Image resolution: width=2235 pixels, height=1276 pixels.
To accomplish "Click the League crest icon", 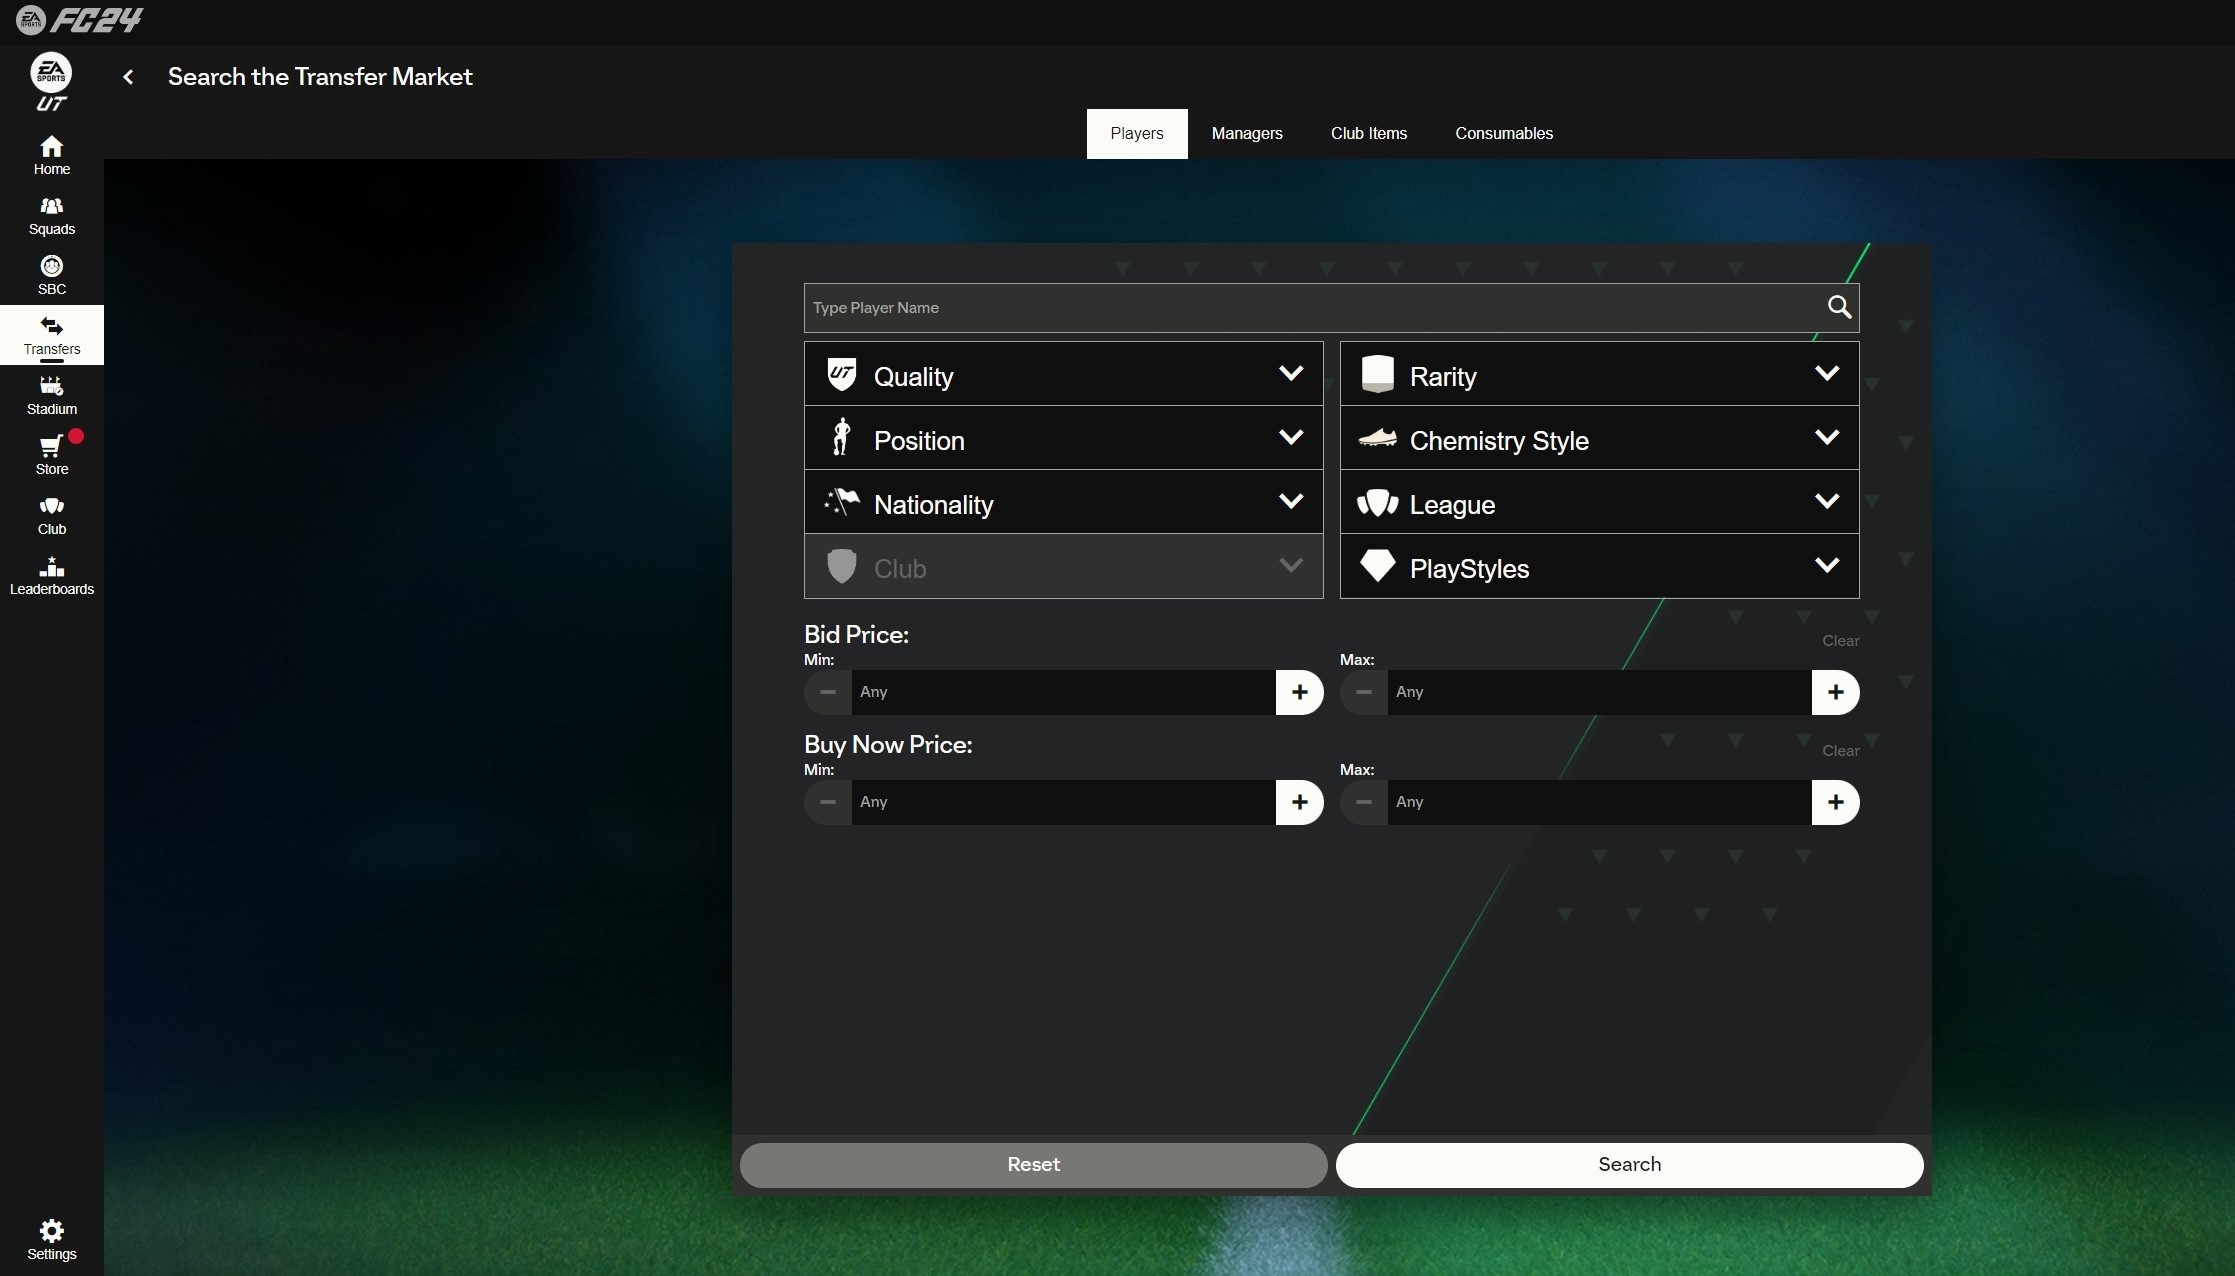I will pos(1377,502).
